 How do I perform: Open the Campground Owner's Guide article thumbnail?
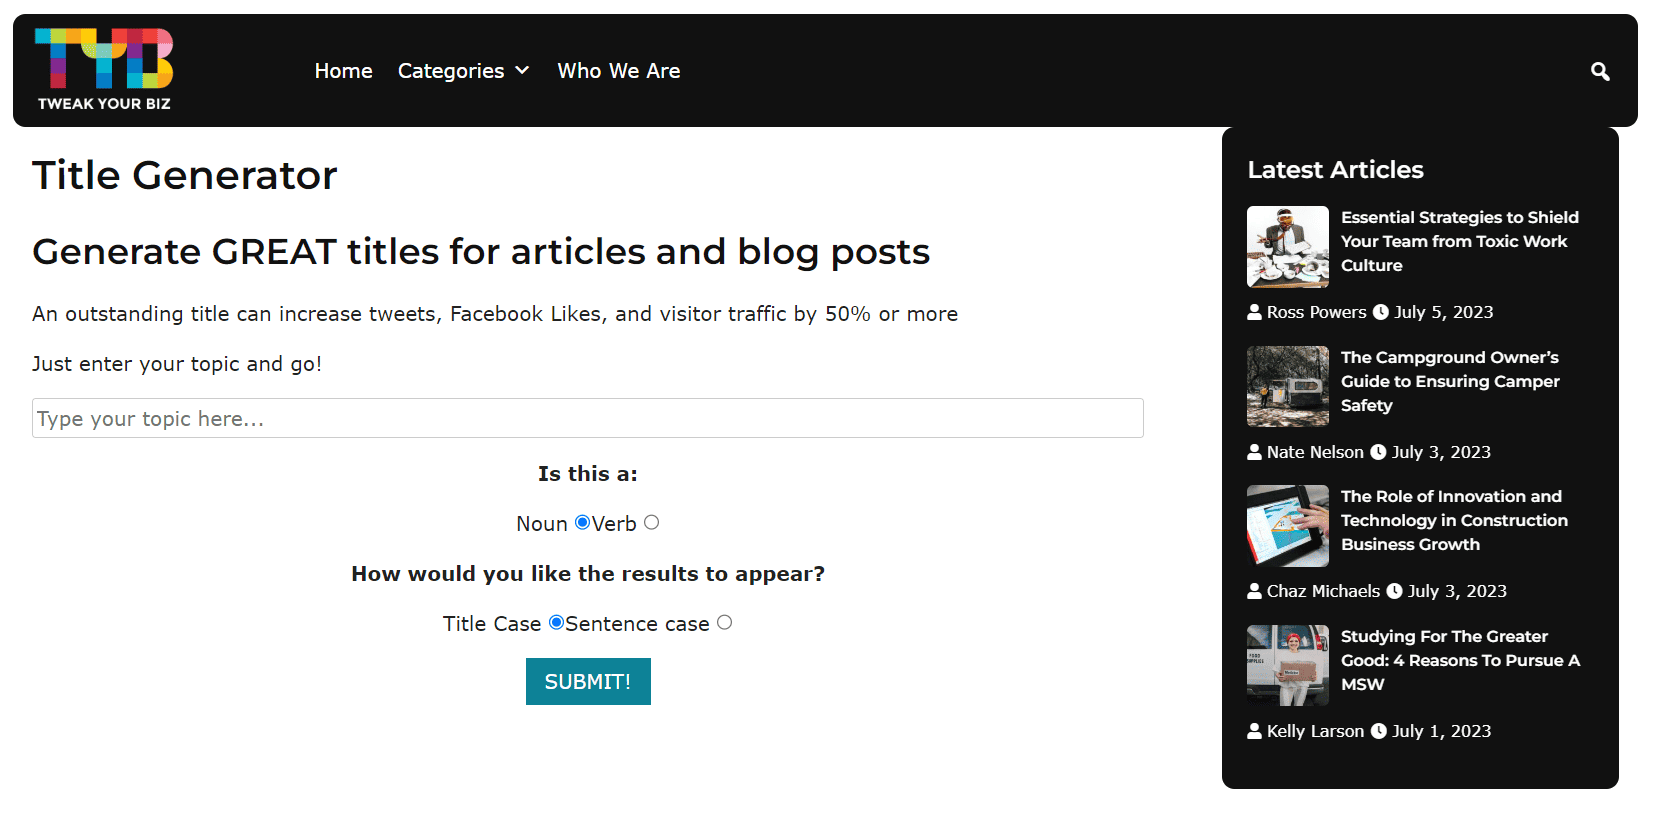coord(1288,386)
